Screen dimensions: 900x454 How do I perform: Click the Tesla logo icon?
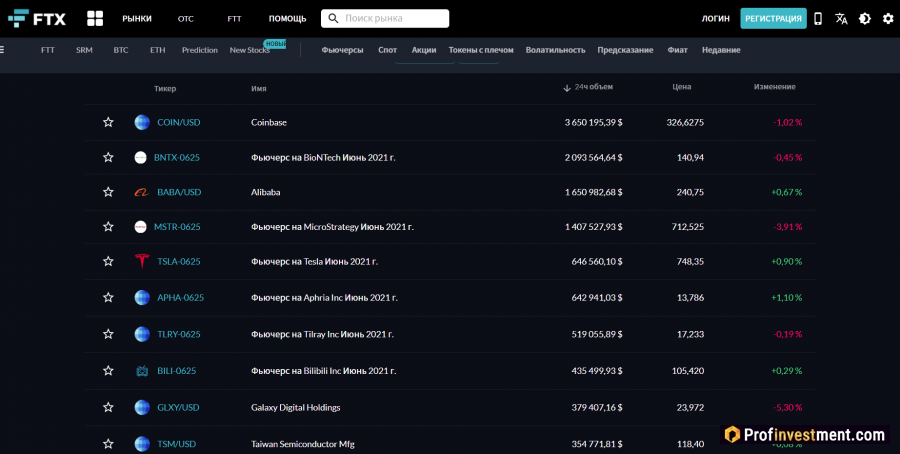click(x=142, y=261)
